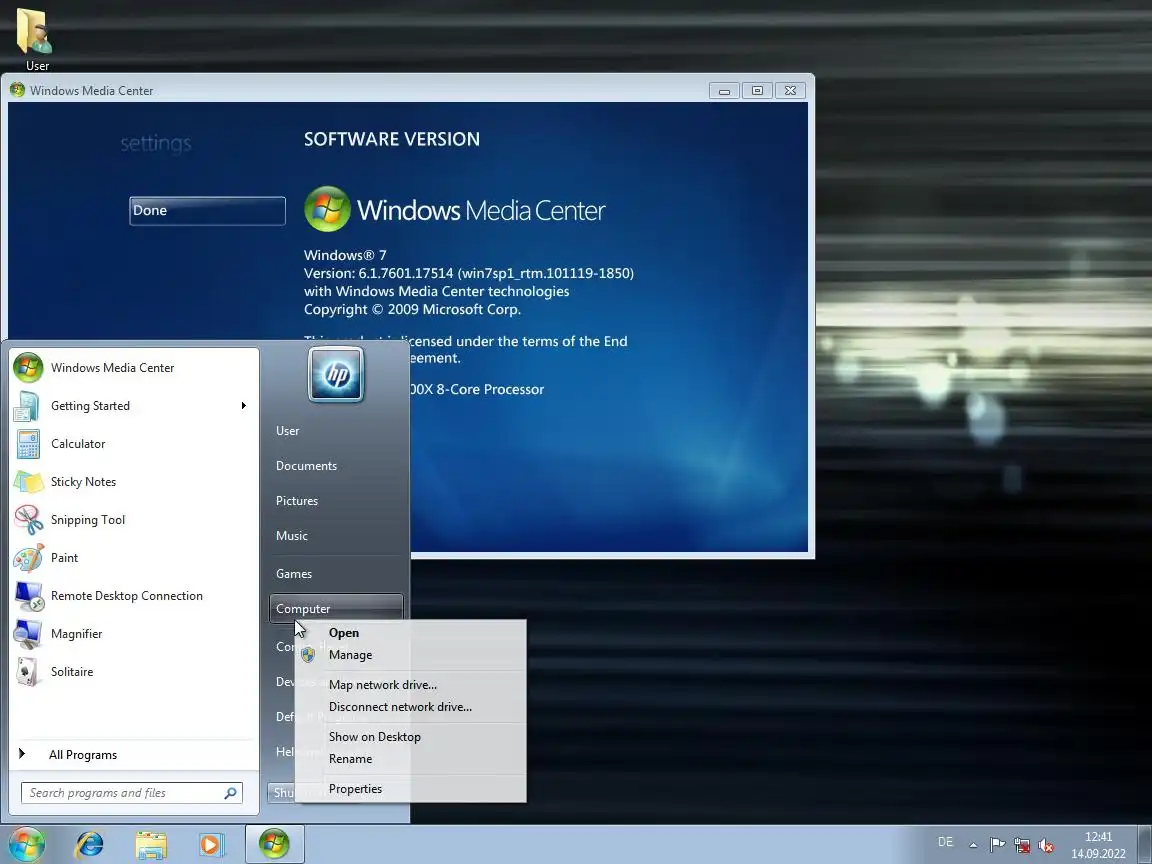The image size is (1152, 864).
Task: Click the Media Center title bar icon
Action: coord(18,90)
